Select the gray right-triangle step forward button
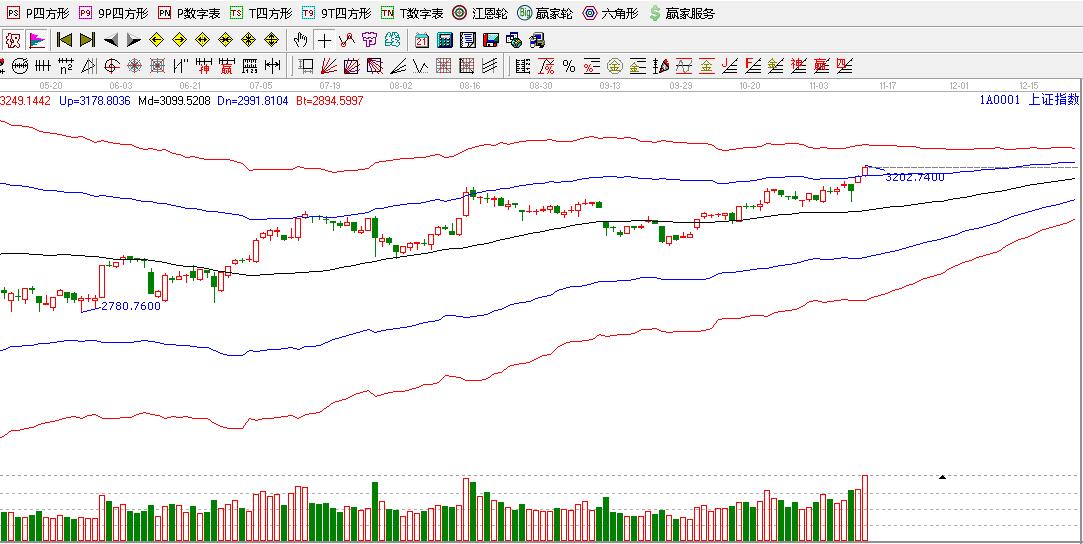The height and width of the screenshot is (544, 1083). click(133, 41)
